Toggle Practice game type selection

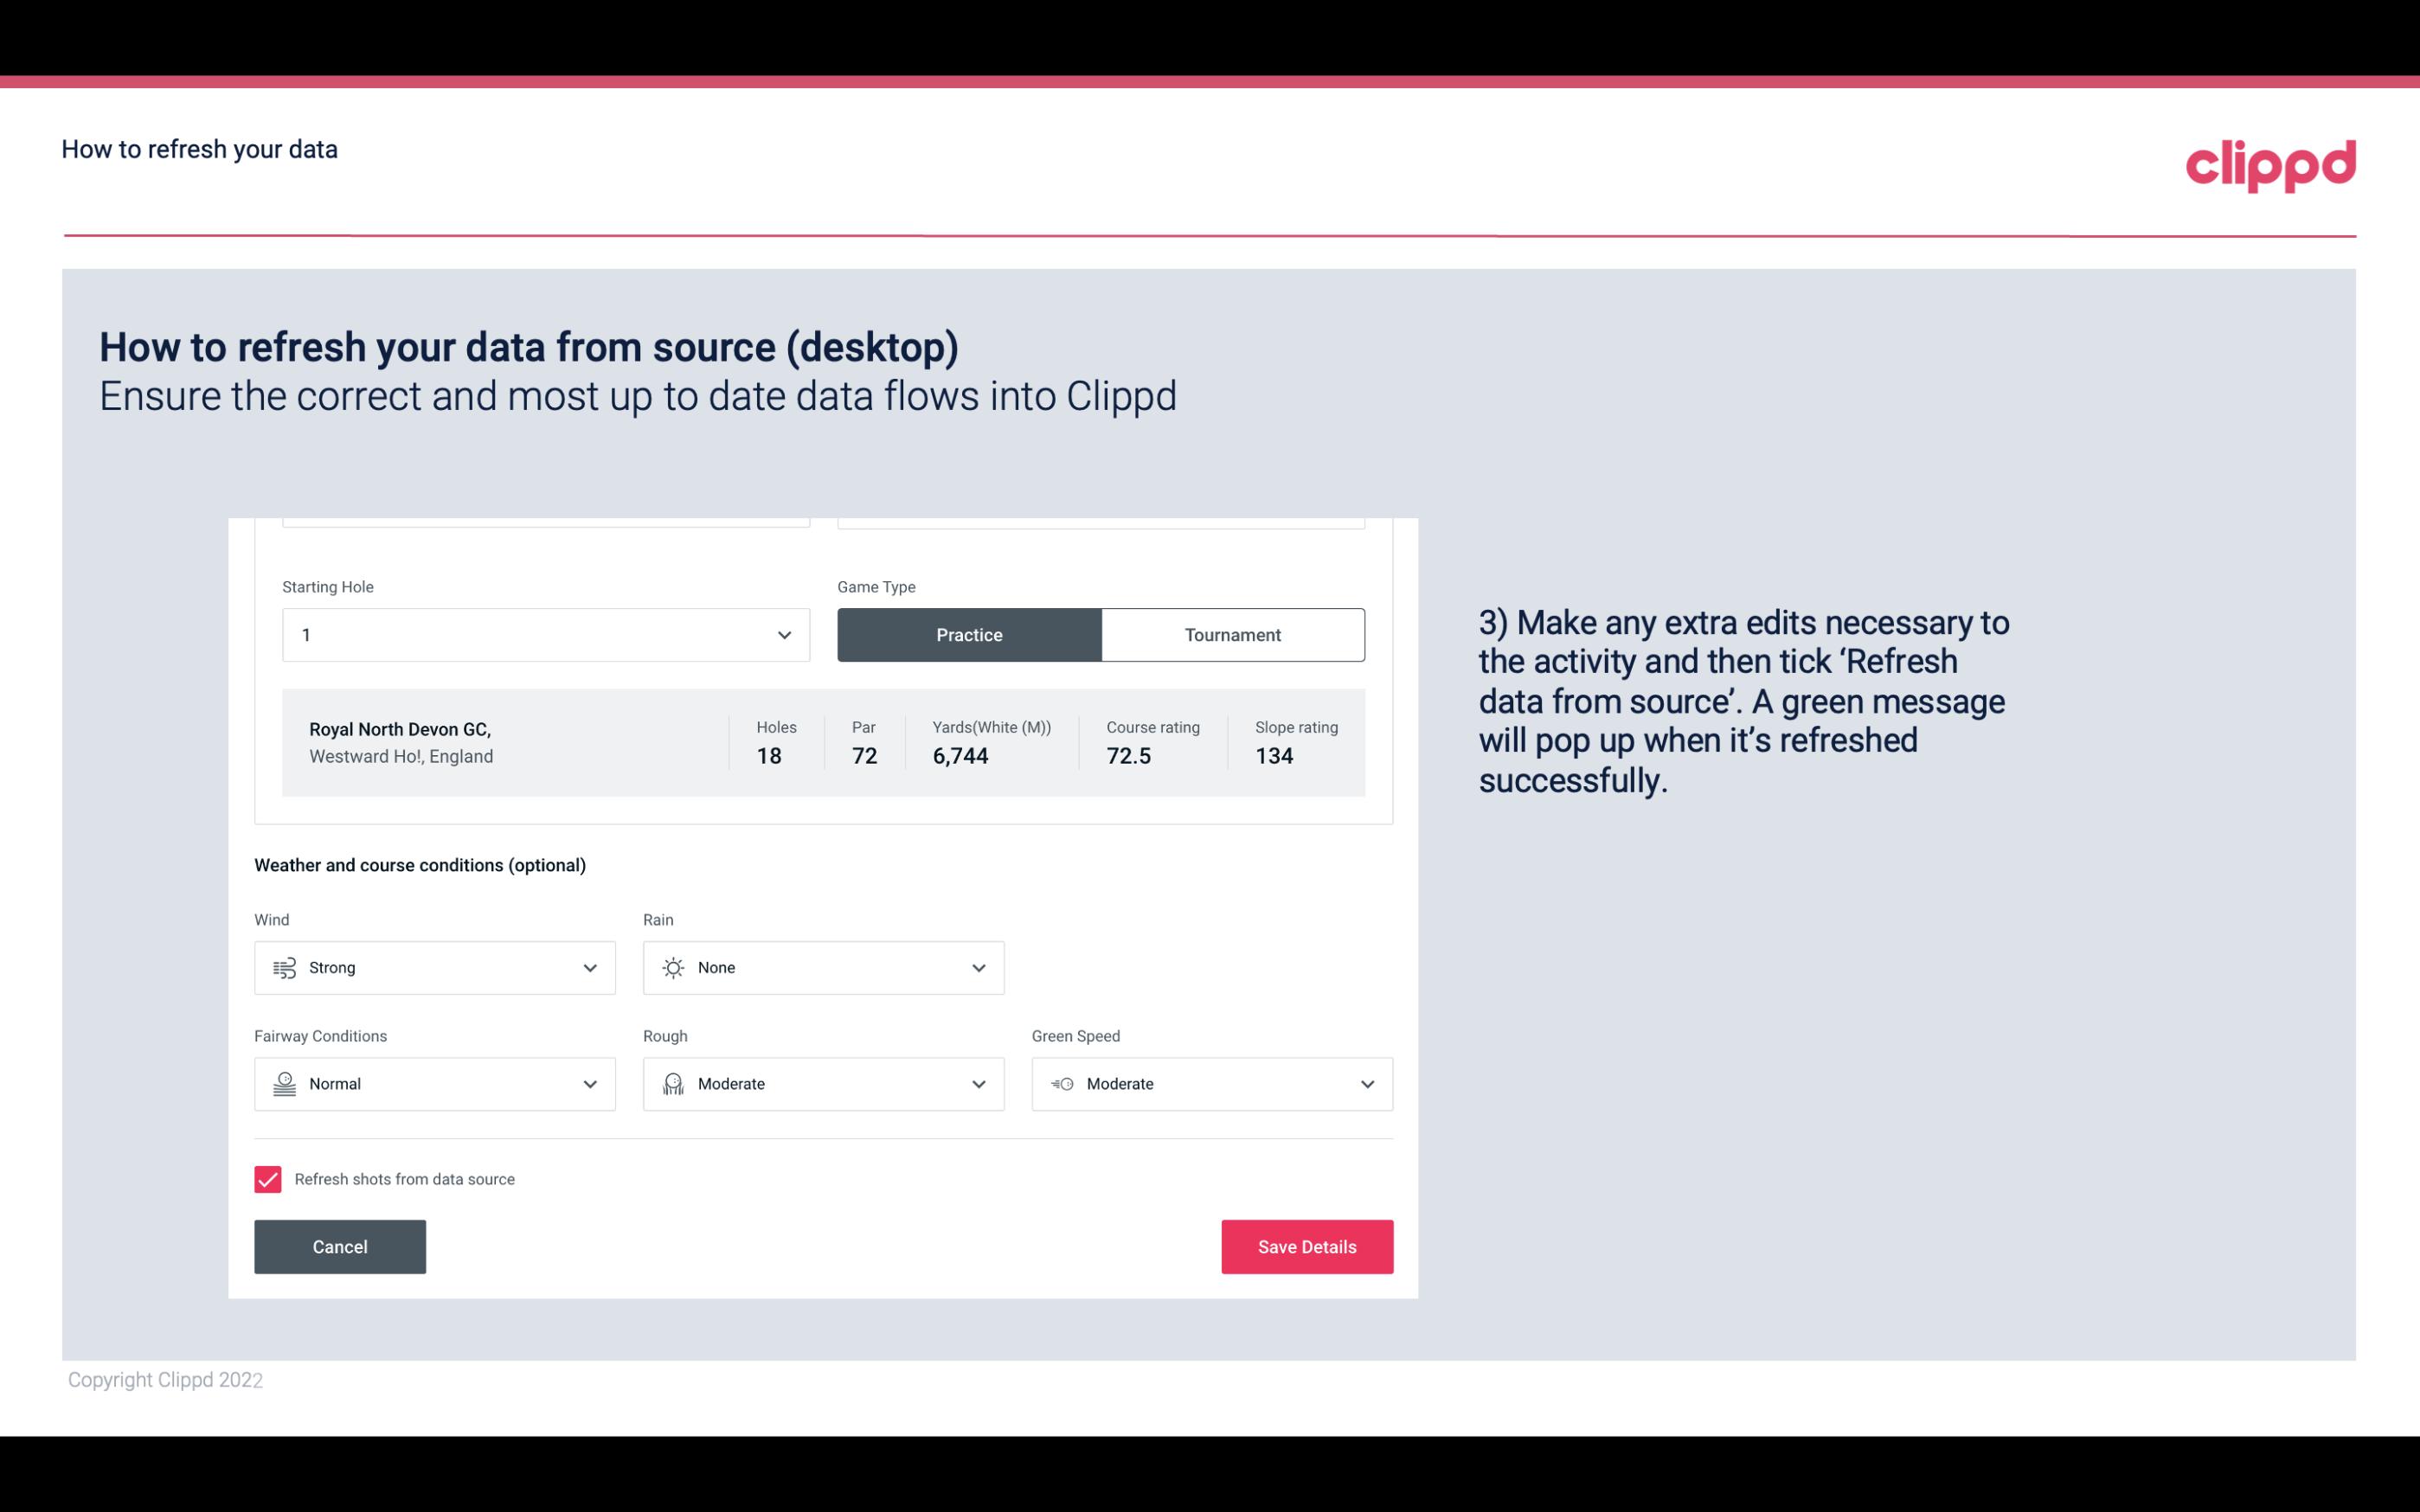pyautogui.click(x=969, y=634)
